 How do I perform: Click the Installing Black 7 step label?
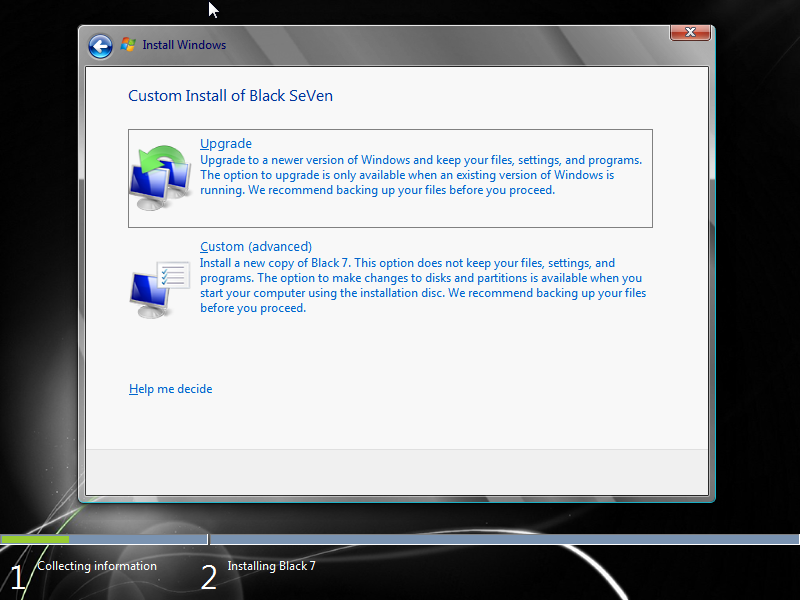coord(271,566)
